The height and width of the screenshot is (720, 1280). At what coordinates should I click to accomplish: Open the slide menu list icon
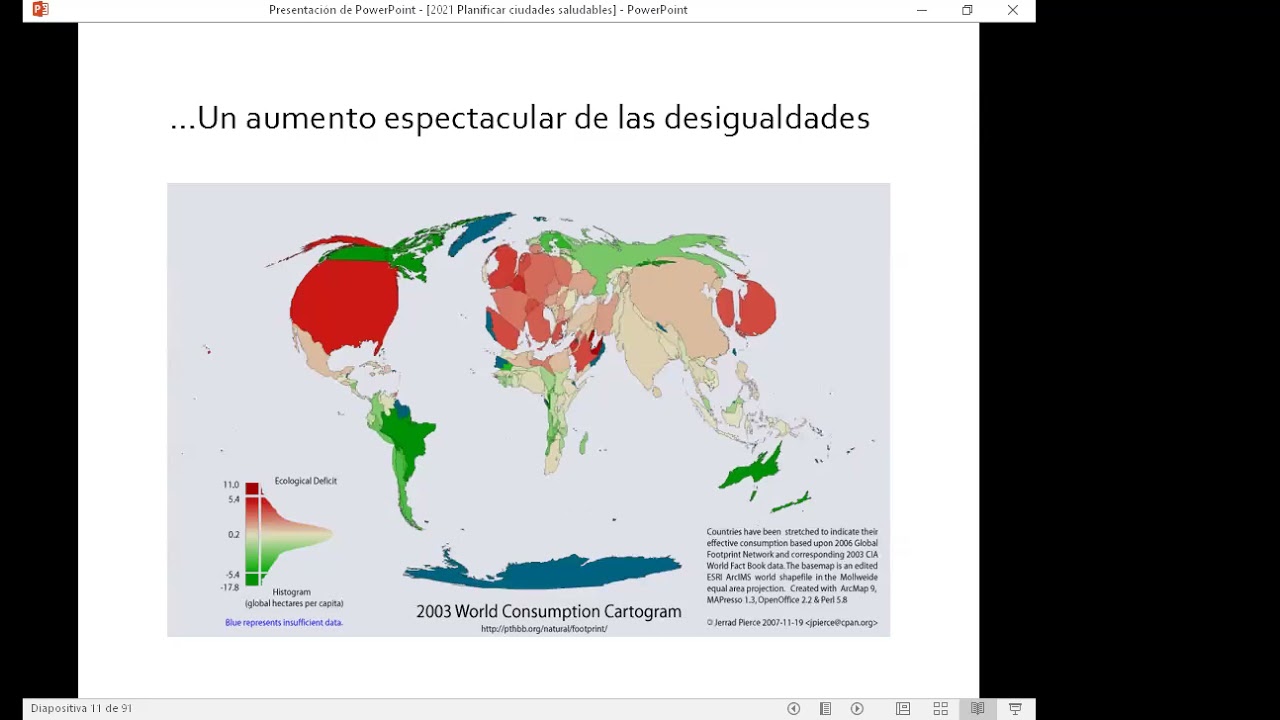(x=825, y=708)
